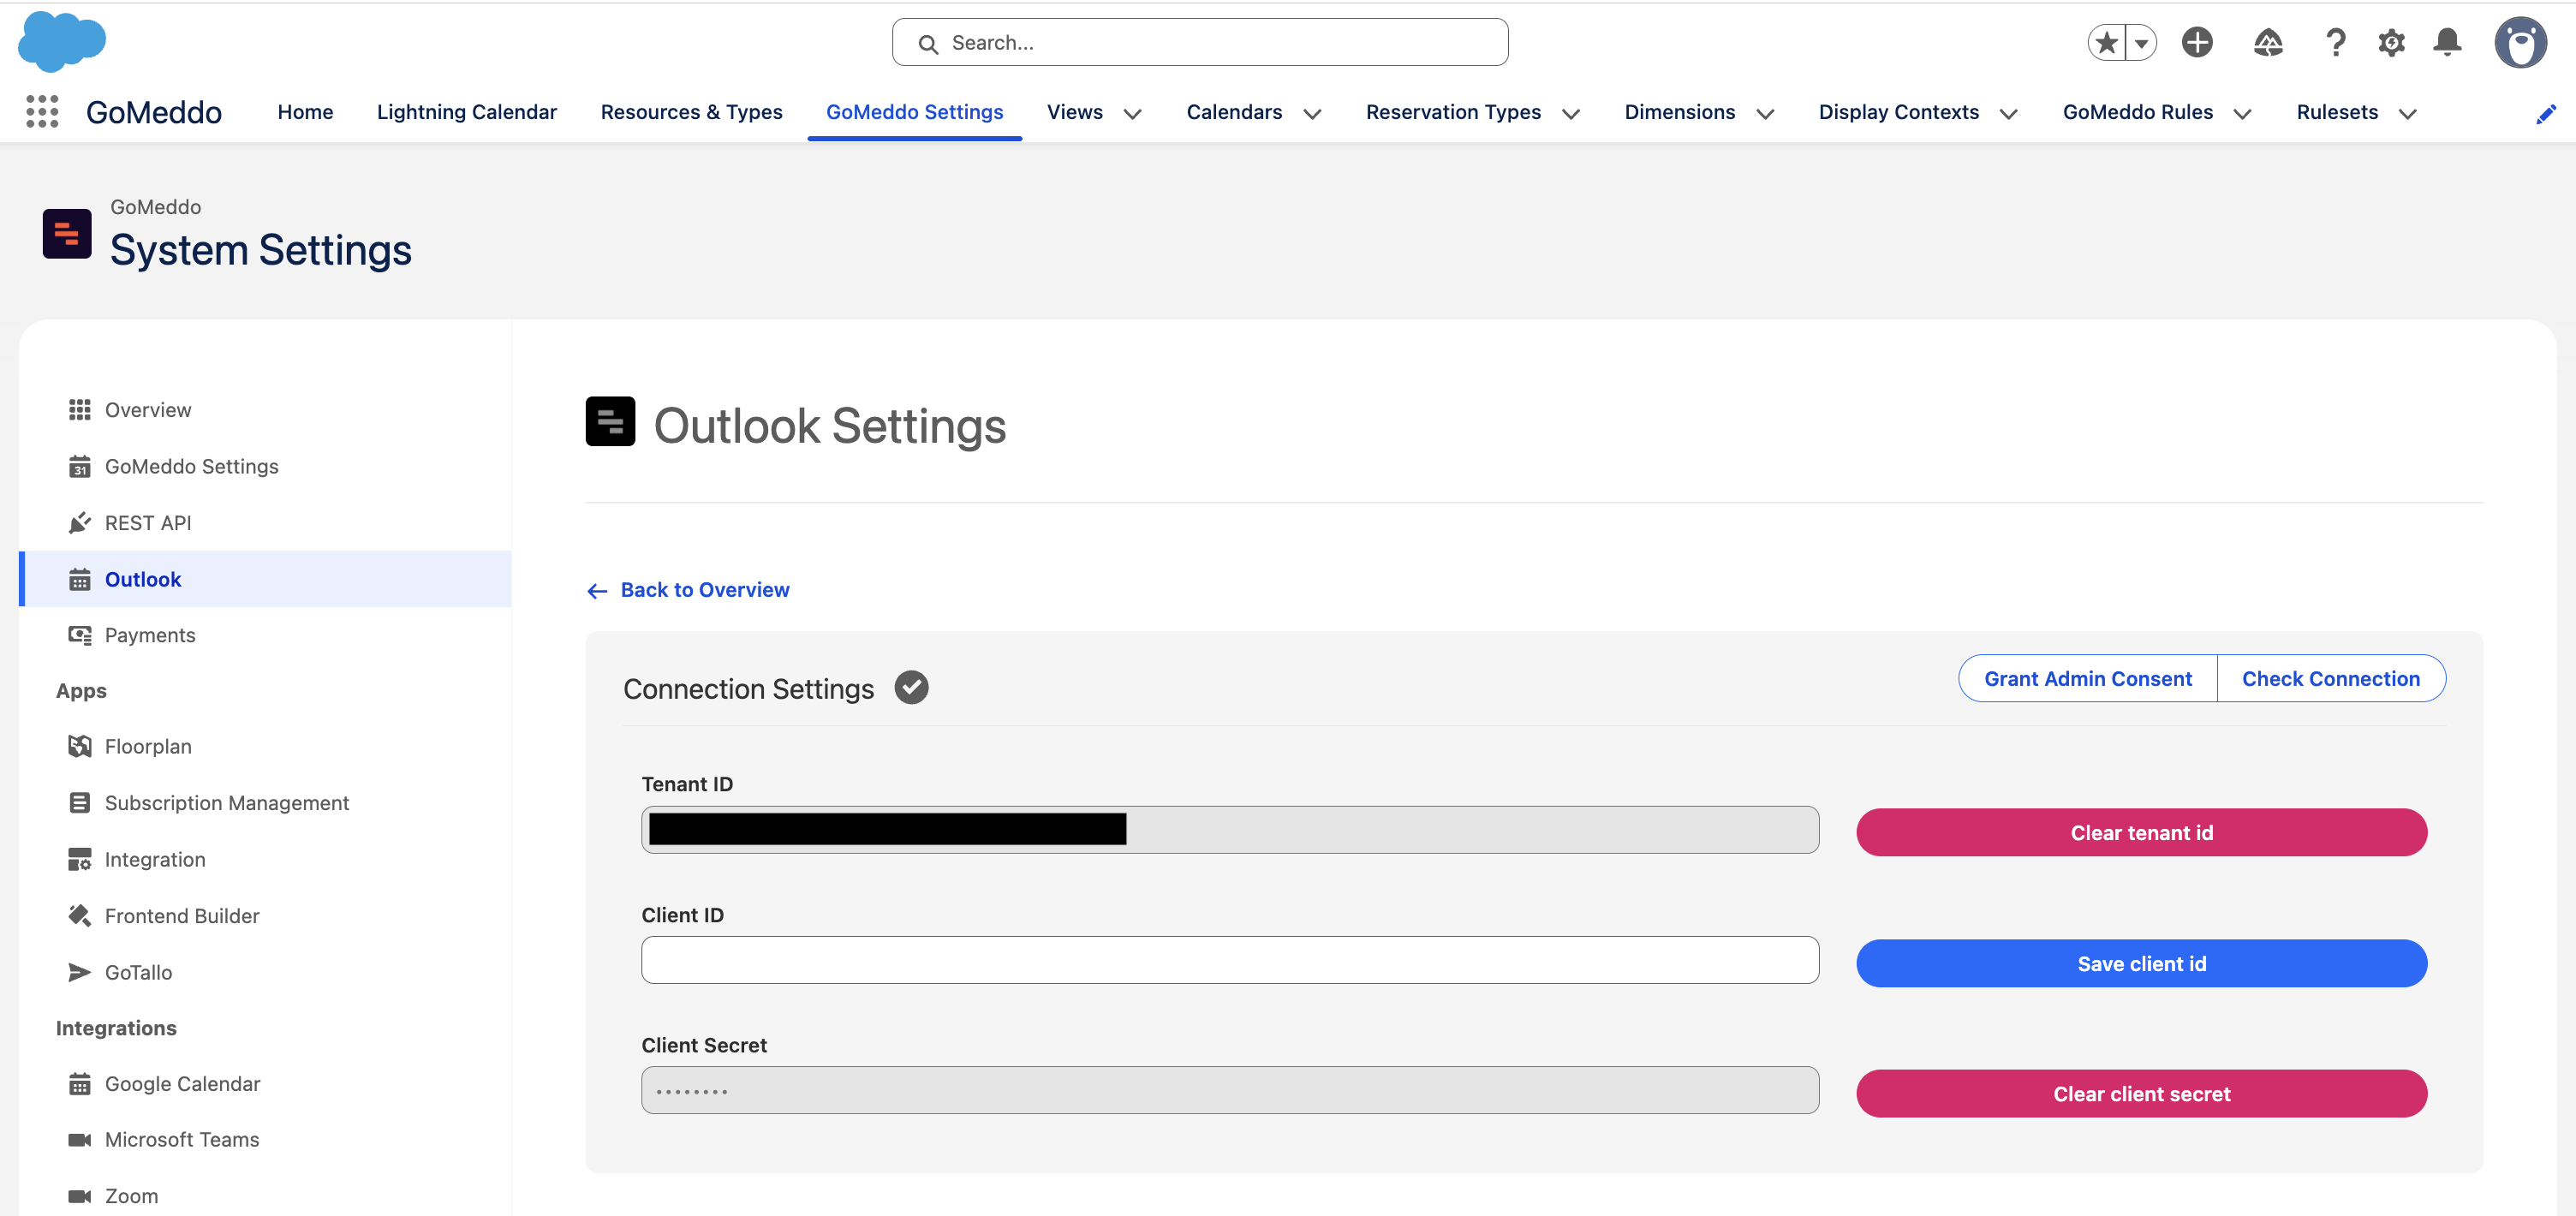2576x1216 pixels.
Task: Expand the GoMeddo Rules dropdown chevron
Action: point(2243,114)
